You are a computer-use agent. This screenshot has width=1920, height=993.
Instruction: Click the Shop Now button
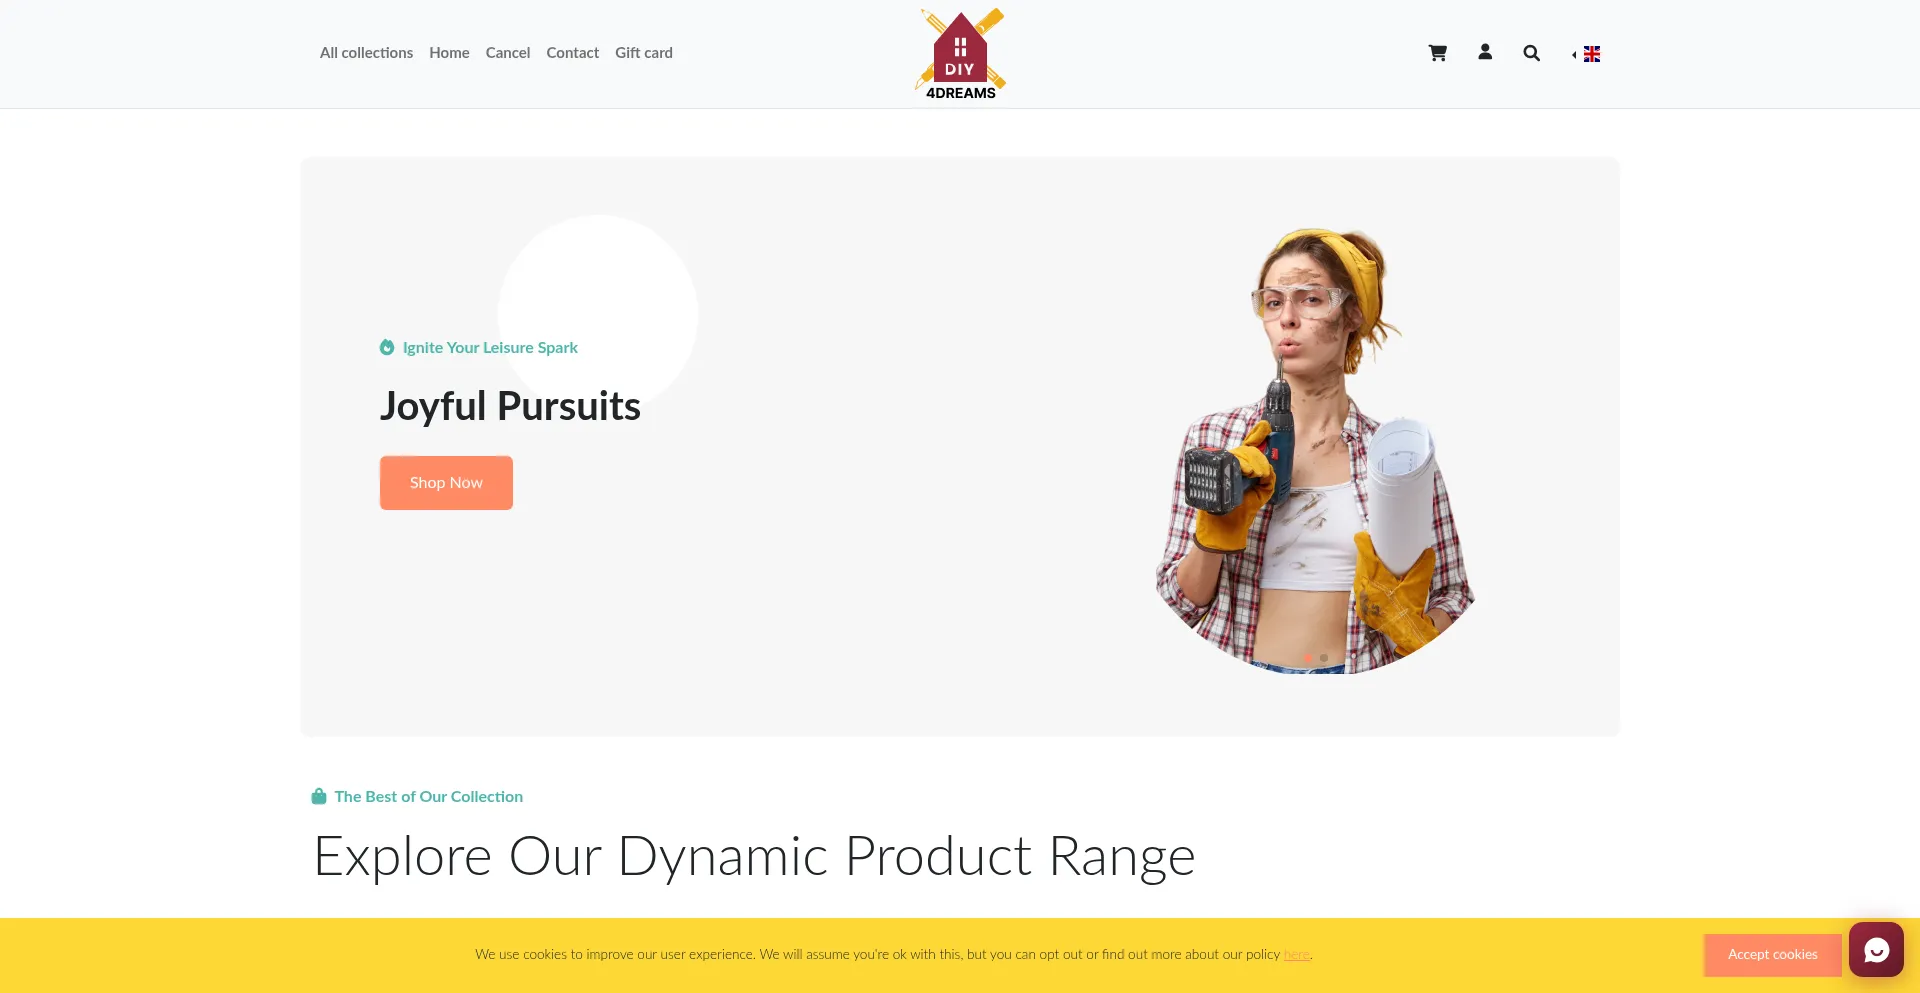[446, 483]
